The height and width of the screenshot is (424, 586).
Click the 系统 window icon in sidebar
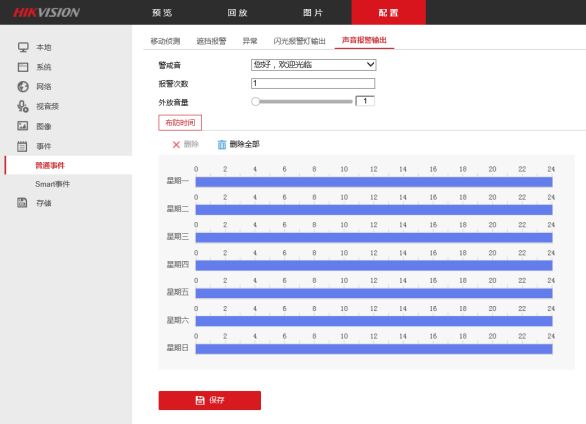[23, 67]
